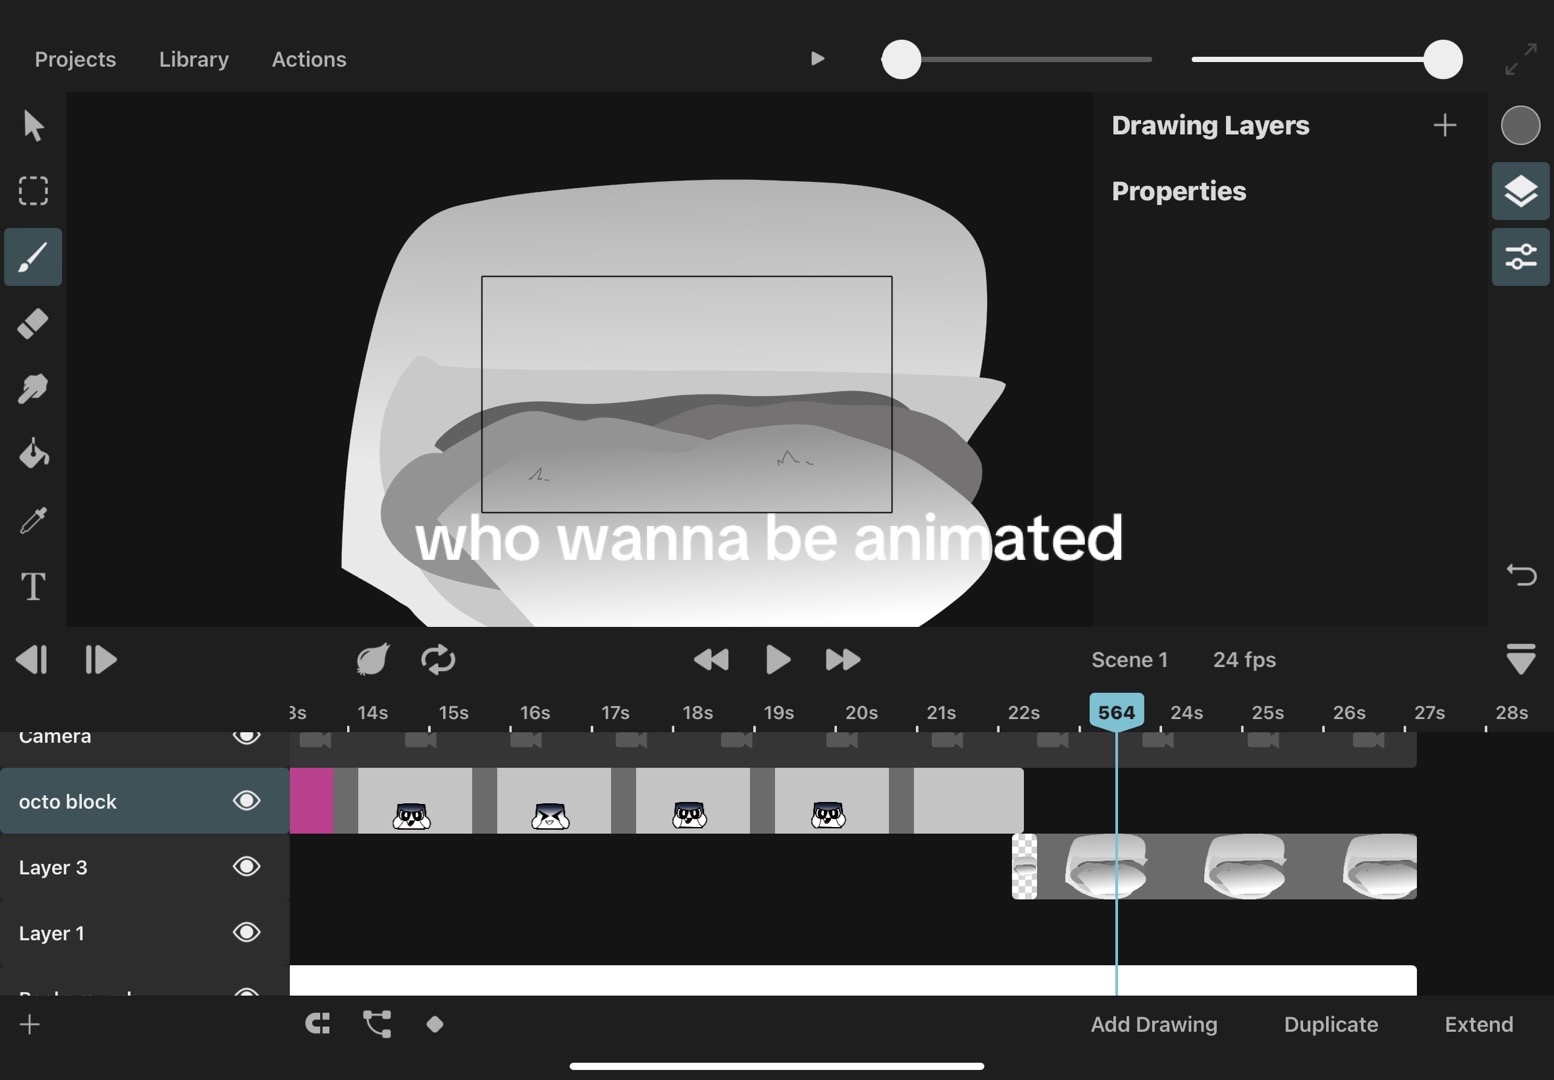The height and width of the screenshot is (1080, 1554).
Task: Select the Text tool
Action: pyautogui.click(x=33, y=586)
